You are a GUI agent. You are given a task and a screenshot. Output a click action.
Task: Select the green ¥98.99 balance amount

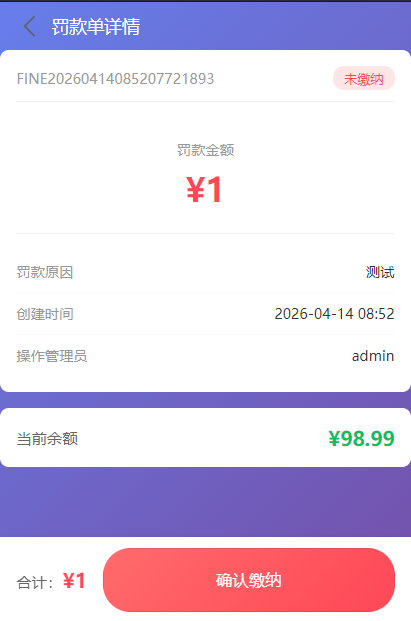362,438
